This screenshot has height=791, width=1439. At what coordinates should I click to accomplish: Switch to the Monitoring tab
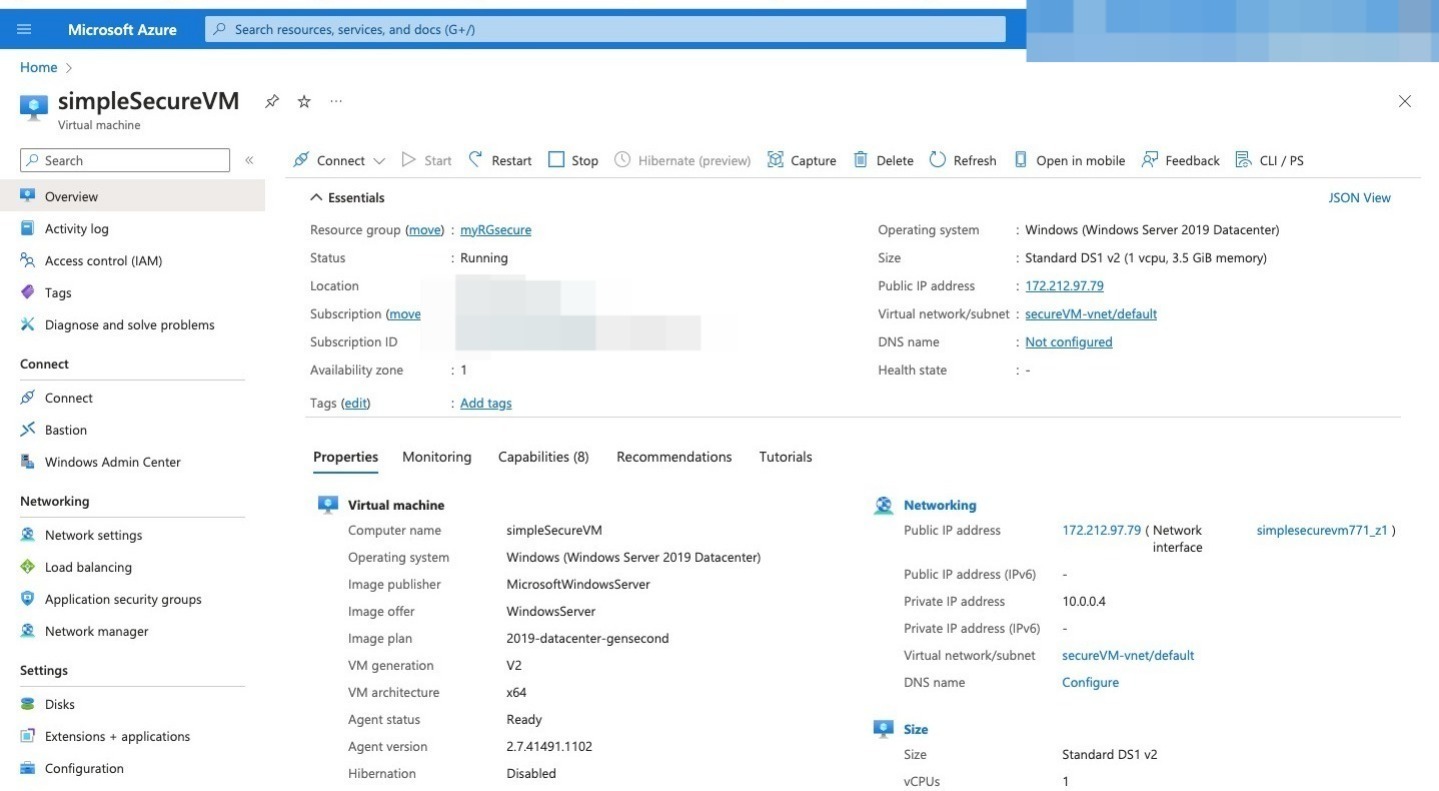click(437, 457)
